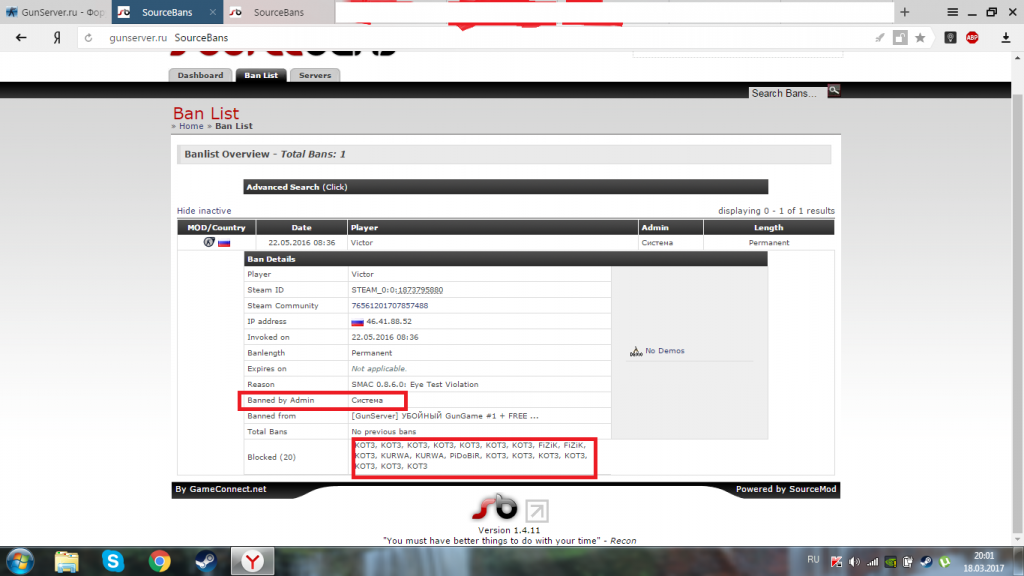The height and width of the screenshot is (576, 1024).
Task: Click the Search Bans magnifier button
Action: point(833,91)
